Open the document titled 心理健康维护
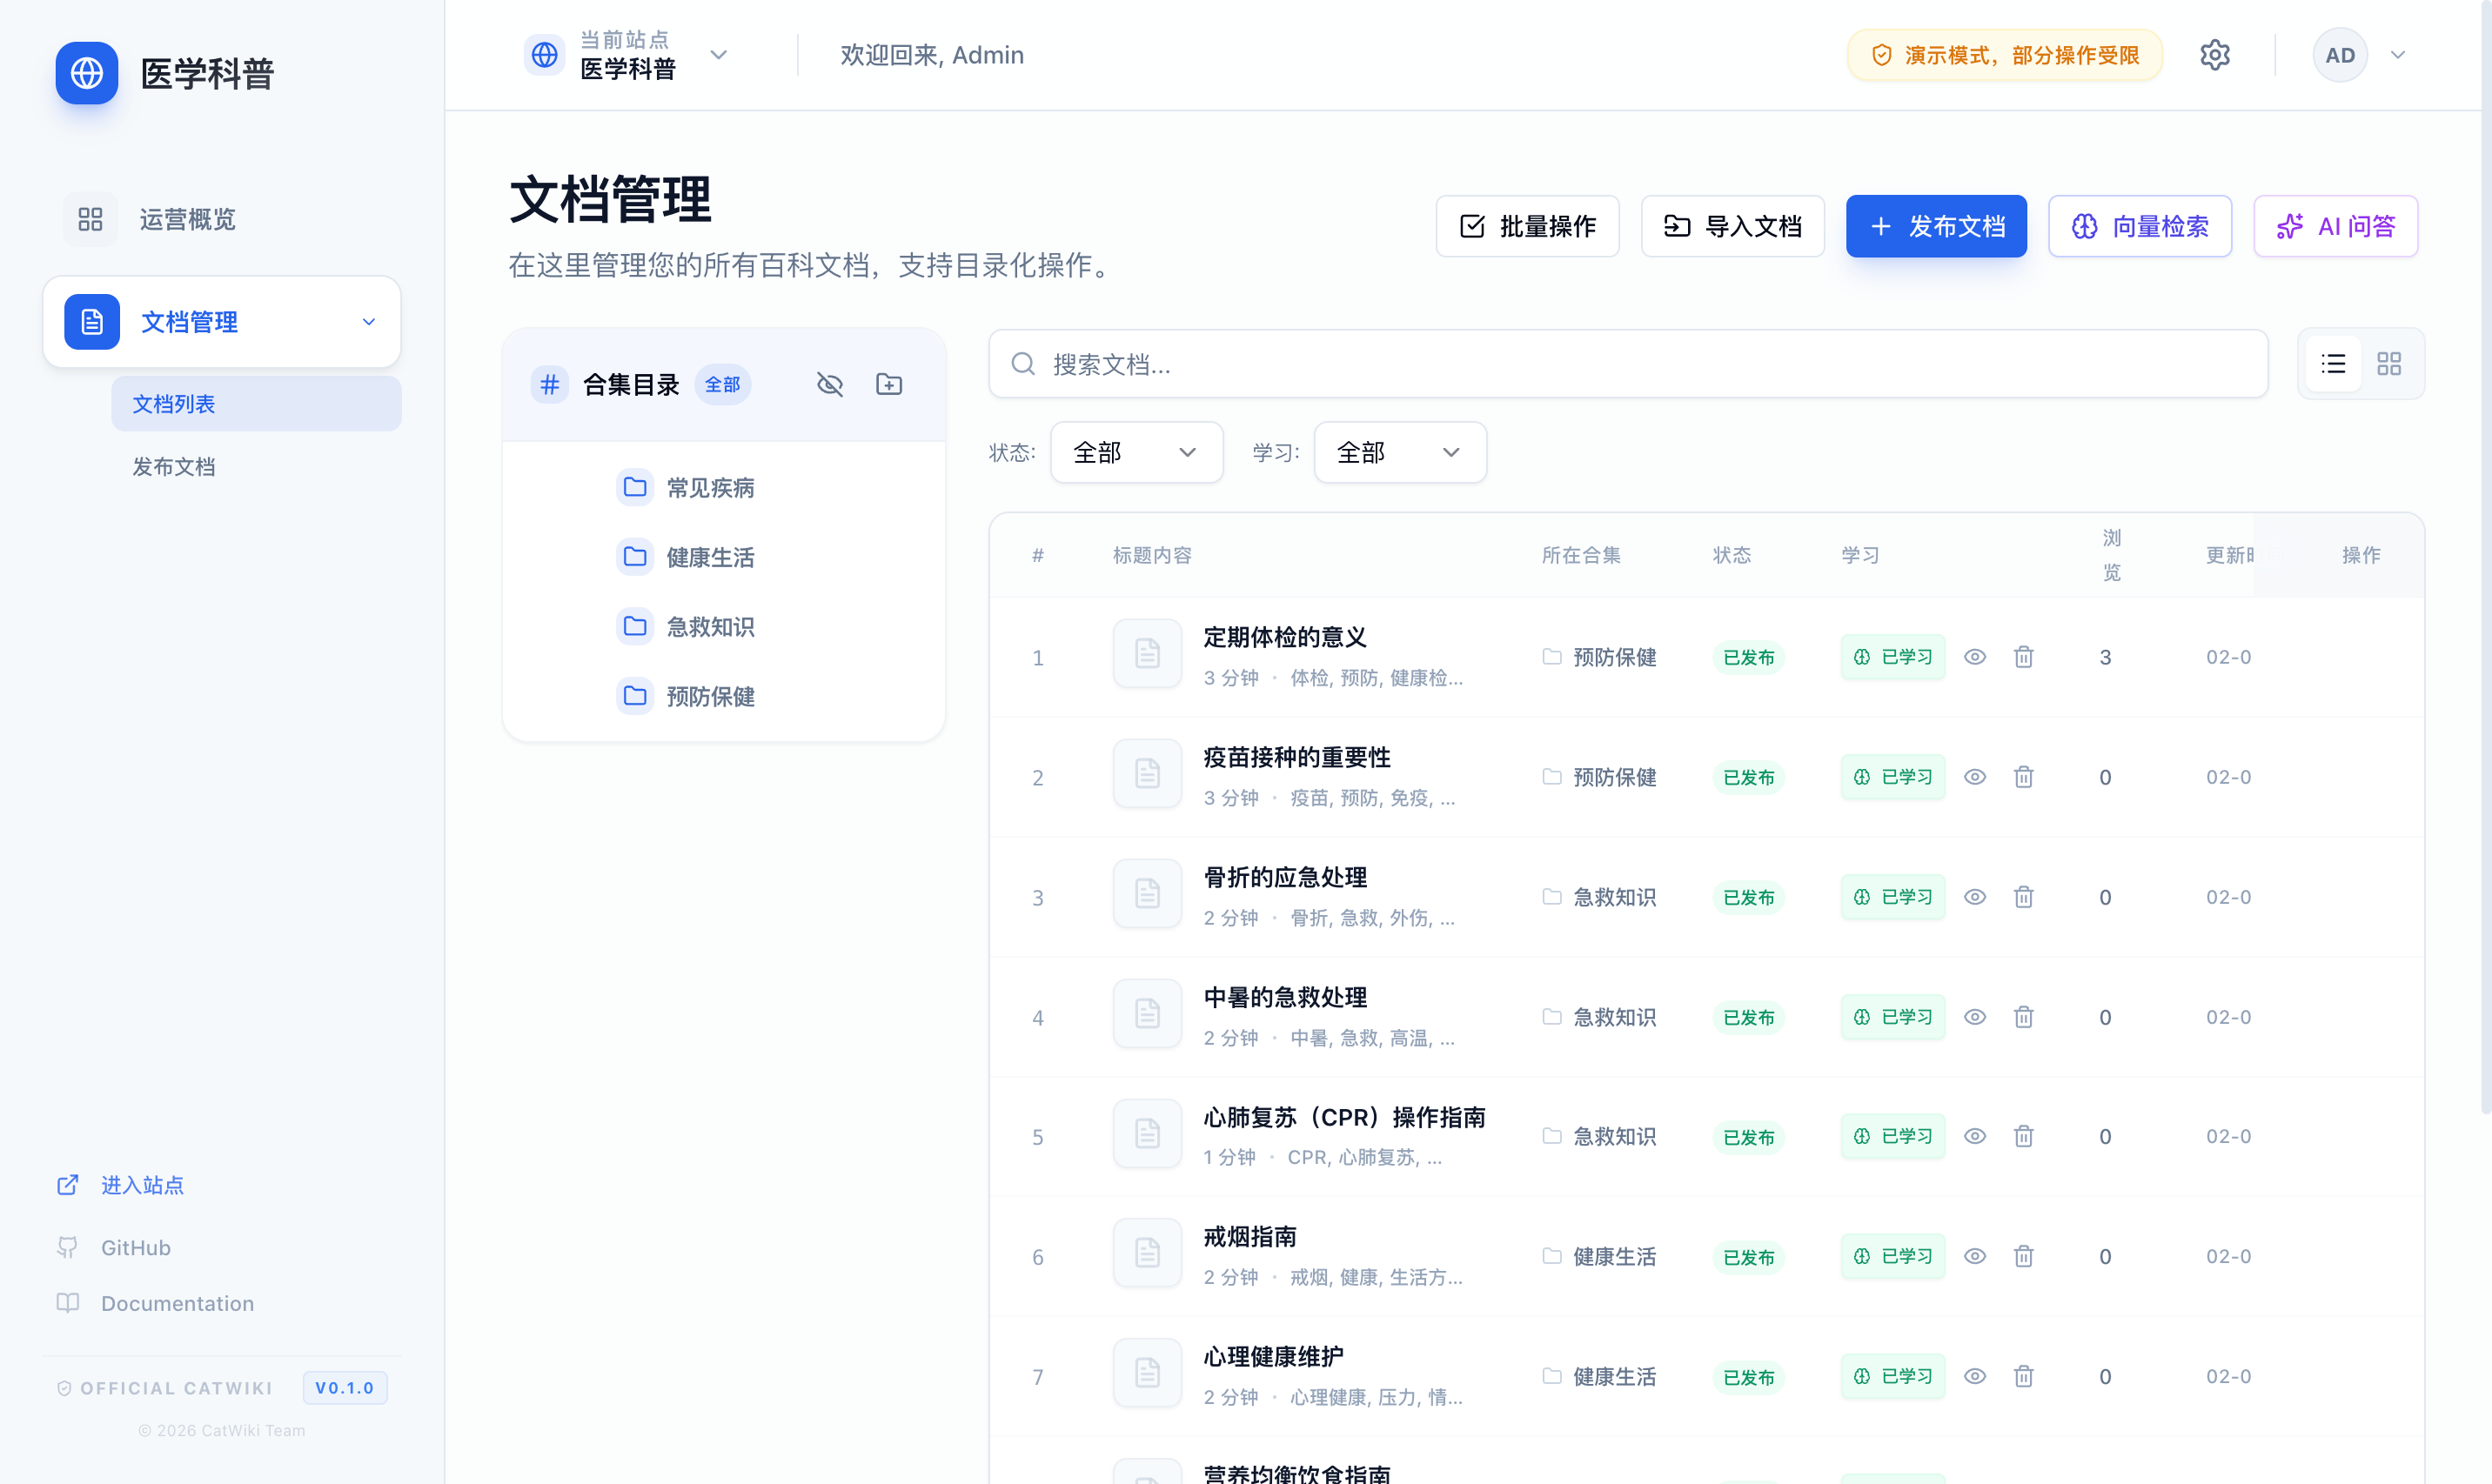This screenshot has width=2492, height=1484. click(x=1273, y=1357)
